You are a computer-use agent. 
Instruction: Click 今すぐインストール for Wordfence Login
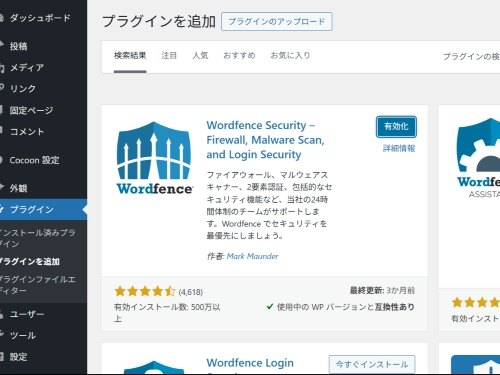[x=372, y=364]
